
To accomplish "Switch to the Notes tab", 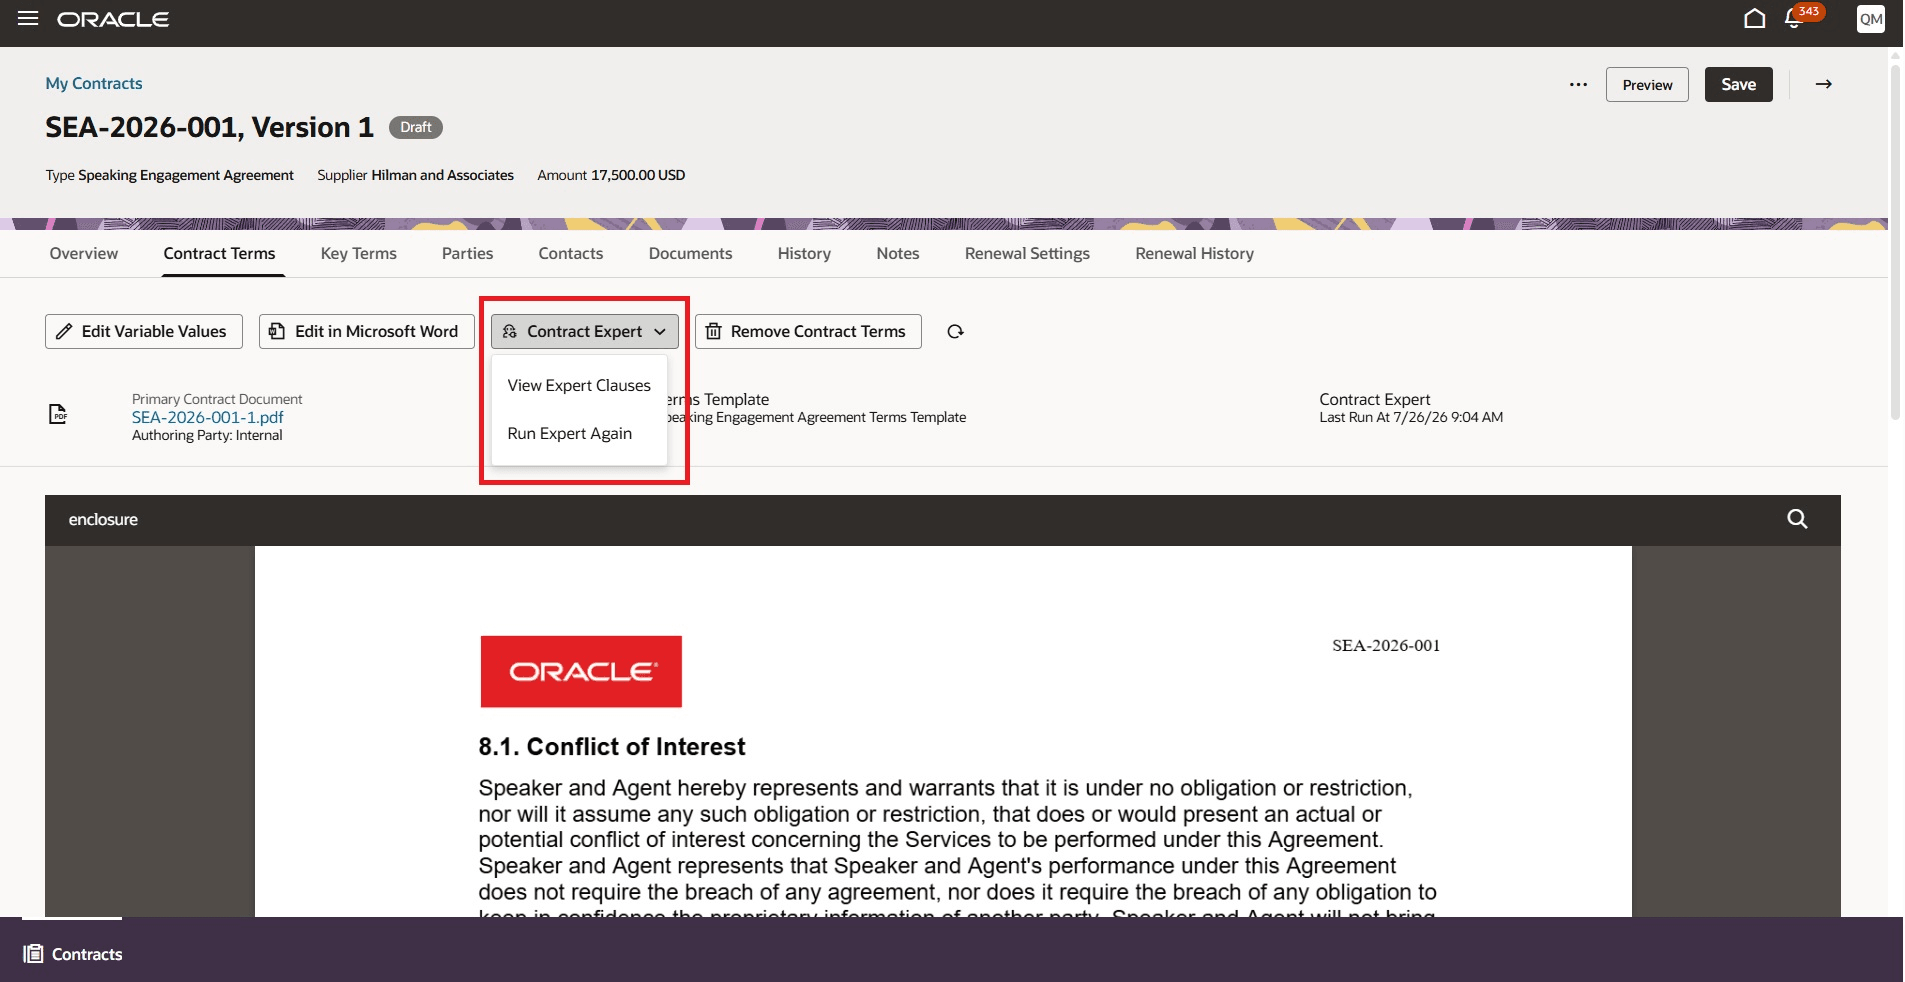I will [898, 254].
